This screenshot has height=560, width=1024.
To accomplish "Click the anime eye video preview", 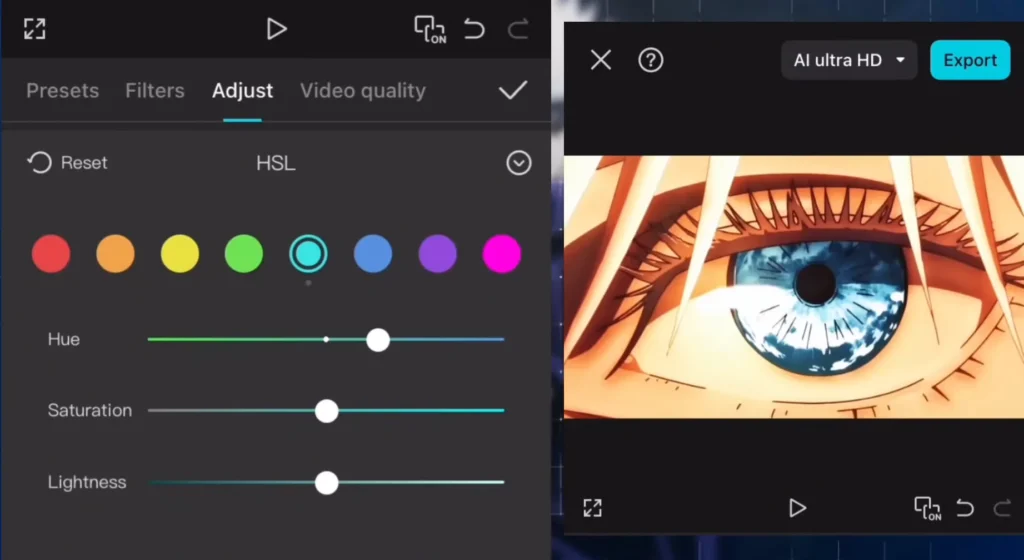I will (793, 287).
